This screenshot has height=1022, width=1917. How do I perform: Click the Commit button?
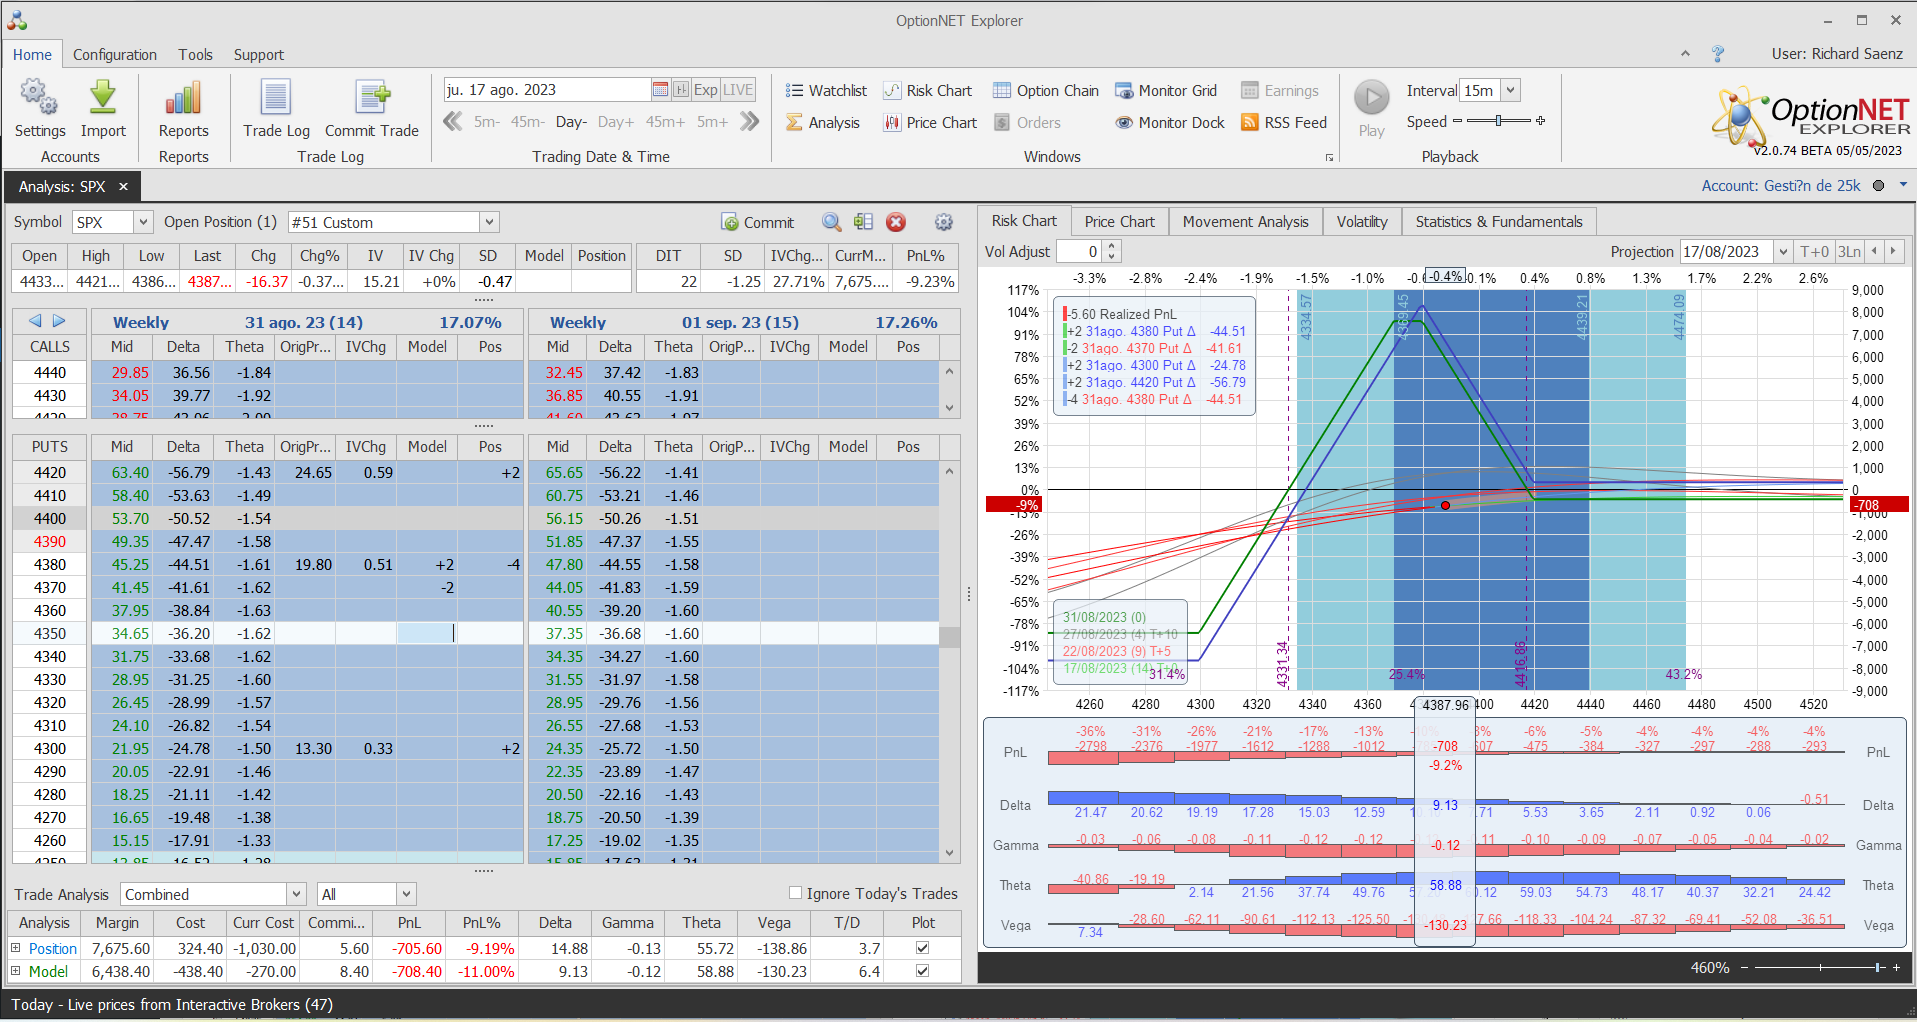coord(758,222)
